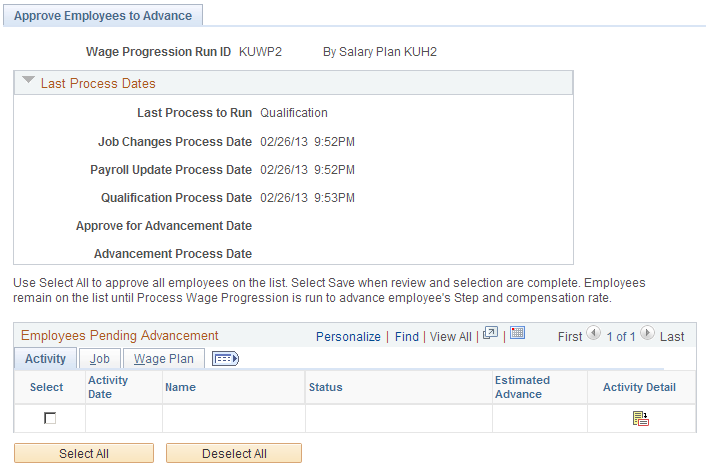Click the Qualification value text

tap(294, 113)
